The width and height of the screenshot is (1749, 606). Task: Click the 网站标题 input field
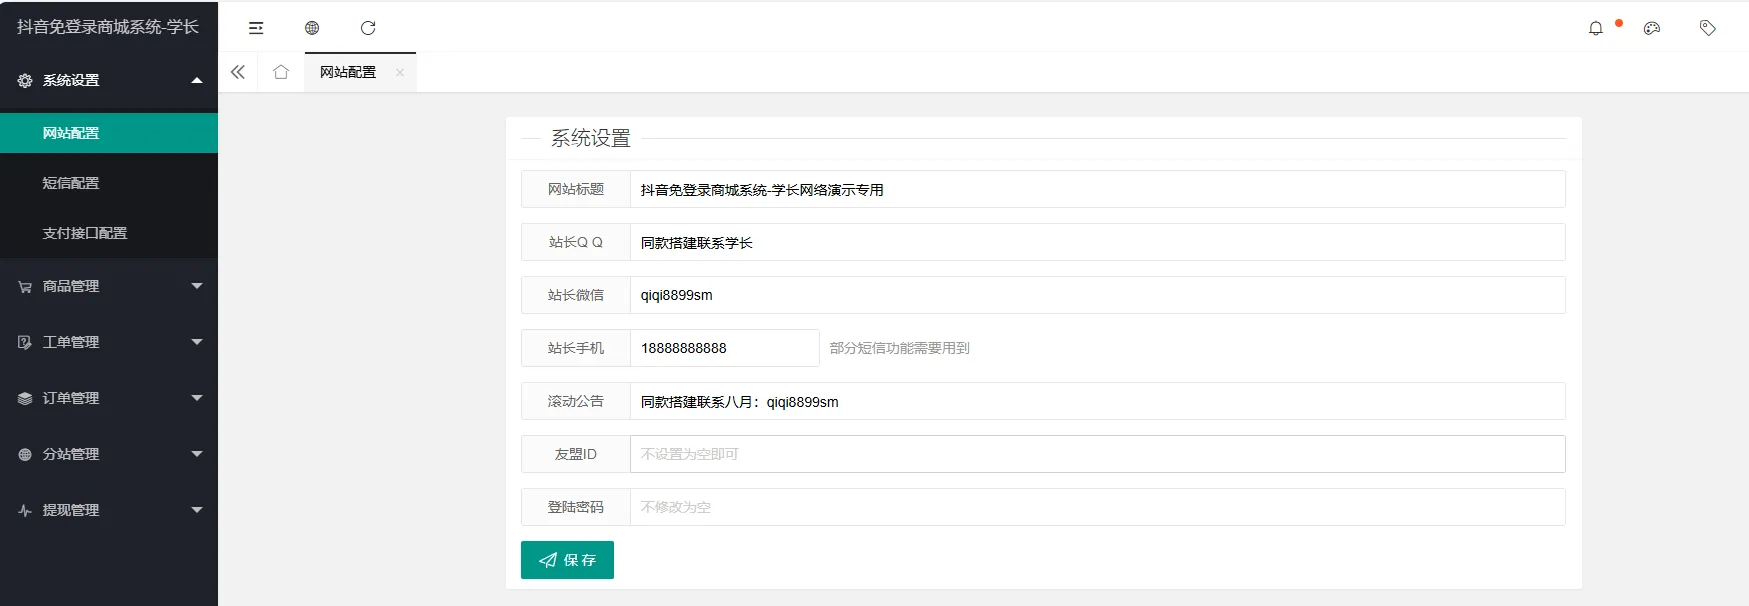(1097, 189)
